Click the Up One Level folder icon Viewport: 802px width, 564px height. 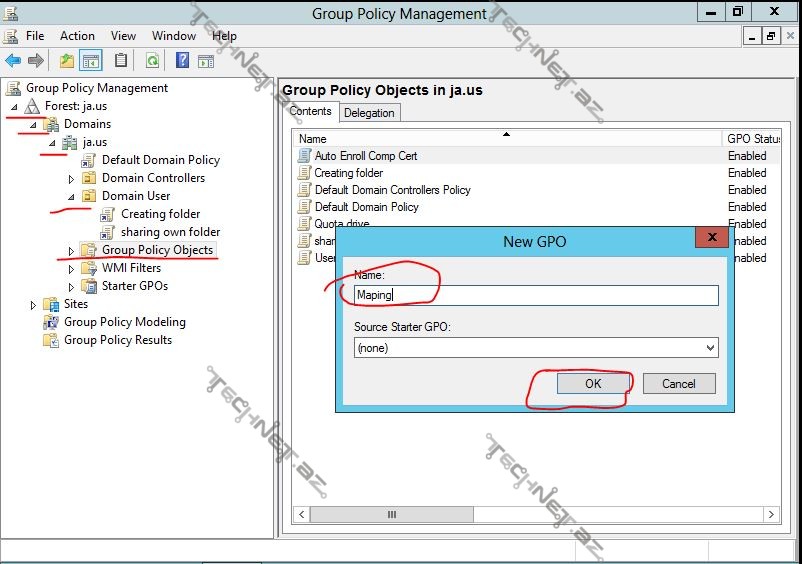click(67, 61)
